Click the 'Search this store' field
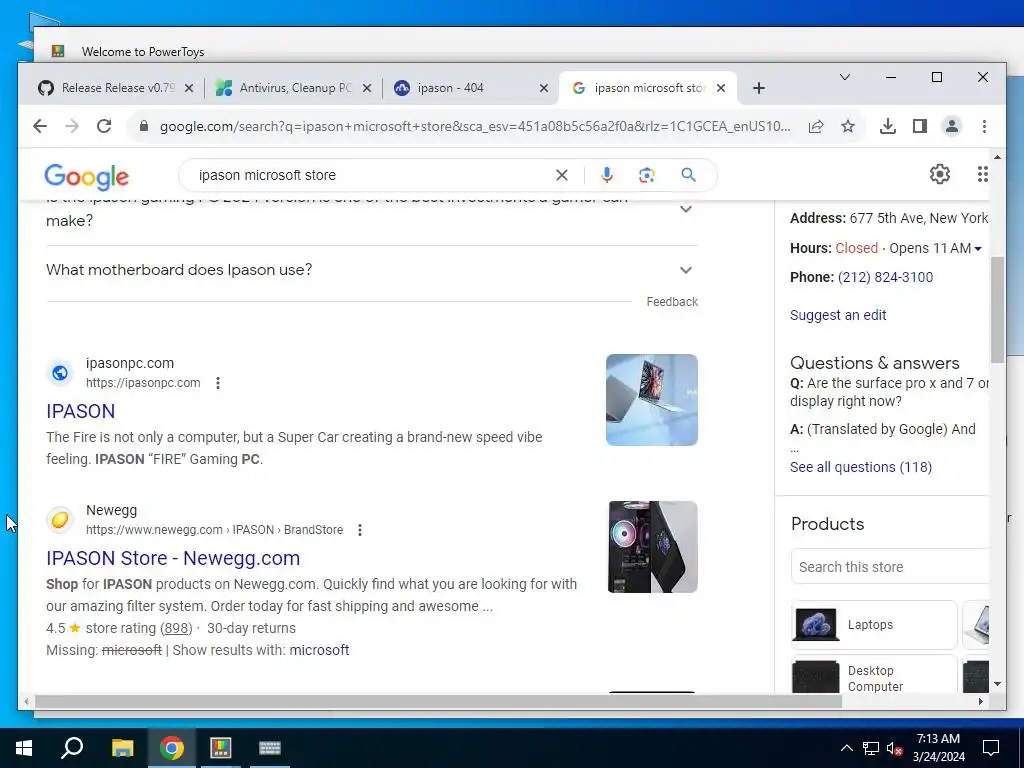The height and width of the screenshot is (768, 1024). coord(891,567)
